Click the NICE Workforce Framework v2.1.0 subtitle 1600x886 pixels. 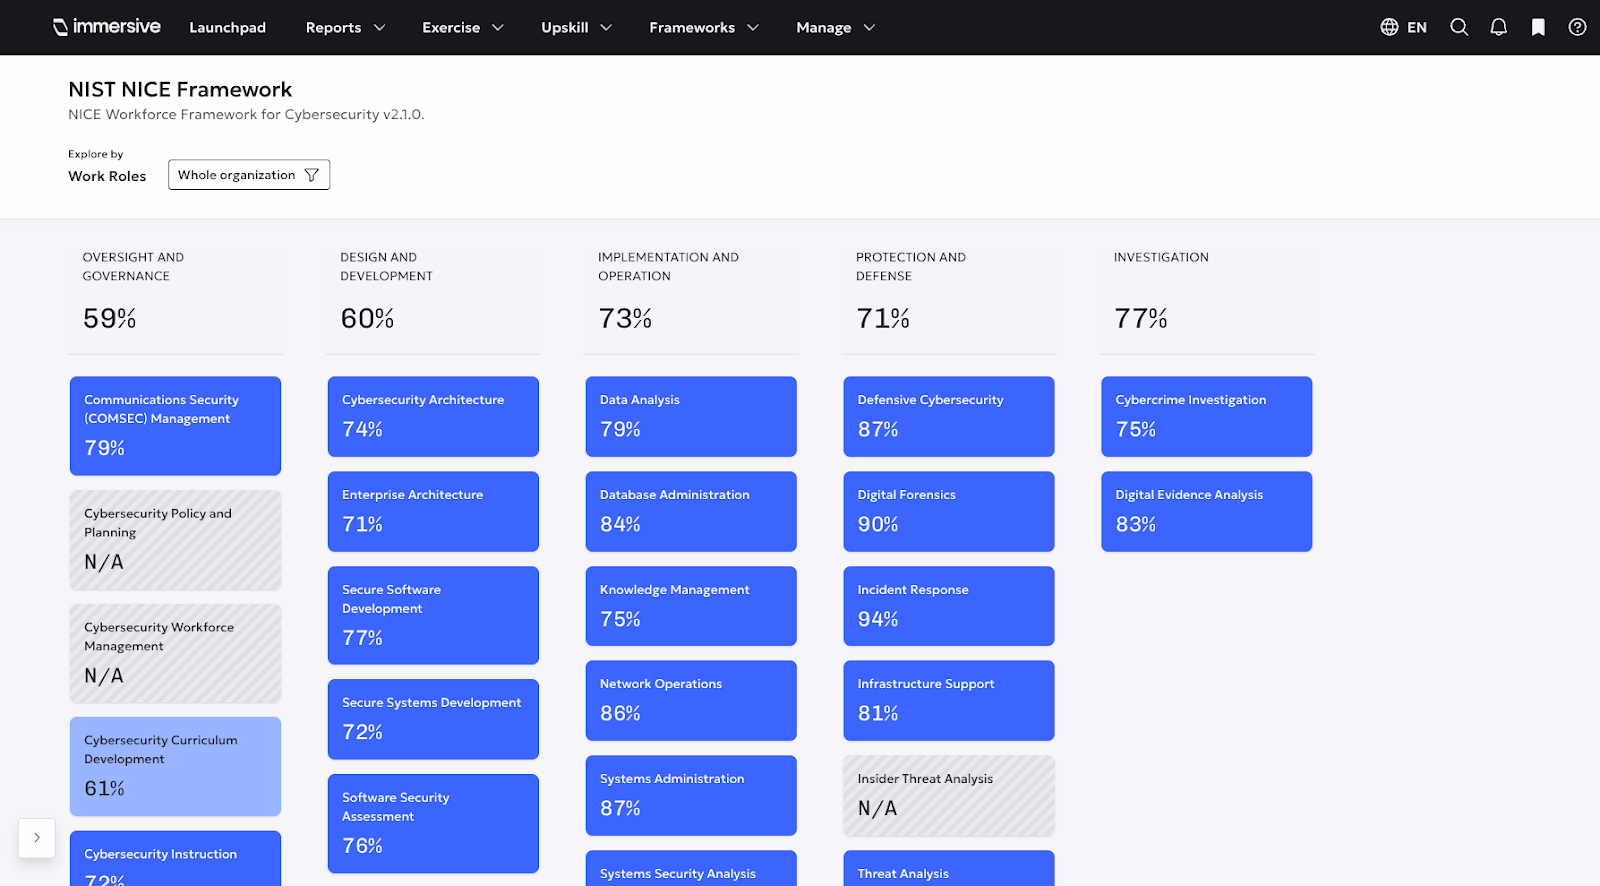[246, 115]
